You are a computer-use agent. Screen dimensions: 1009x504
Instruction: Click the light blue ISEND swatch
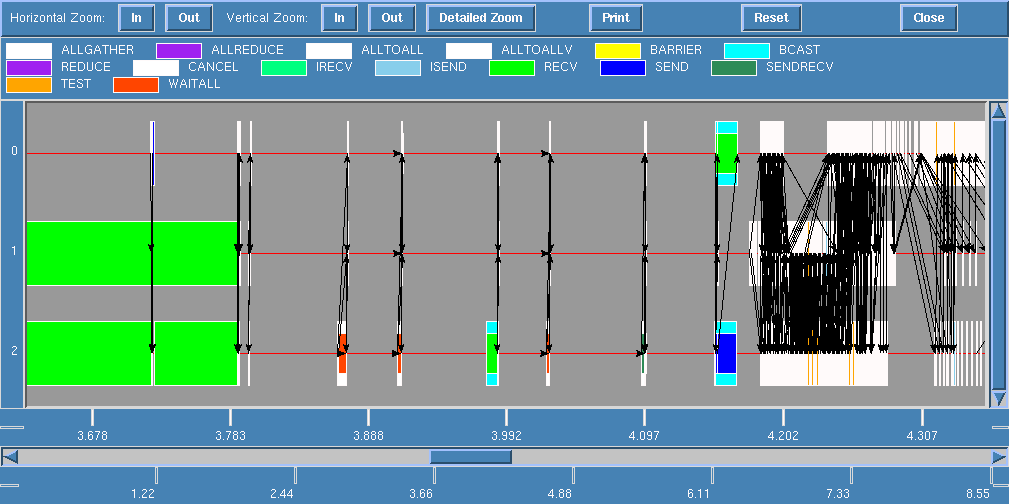pyautogui.click(x=398, y=68)
